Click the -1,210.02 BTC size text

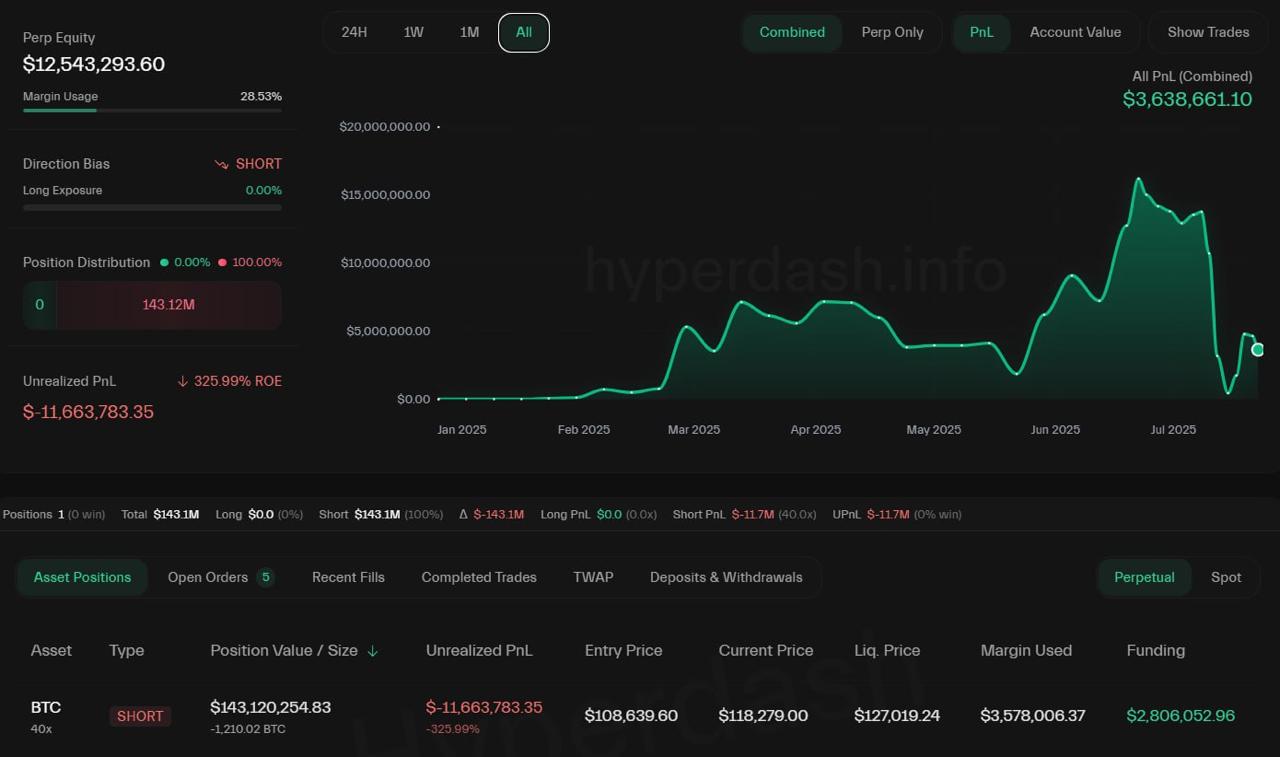(248, 729)
